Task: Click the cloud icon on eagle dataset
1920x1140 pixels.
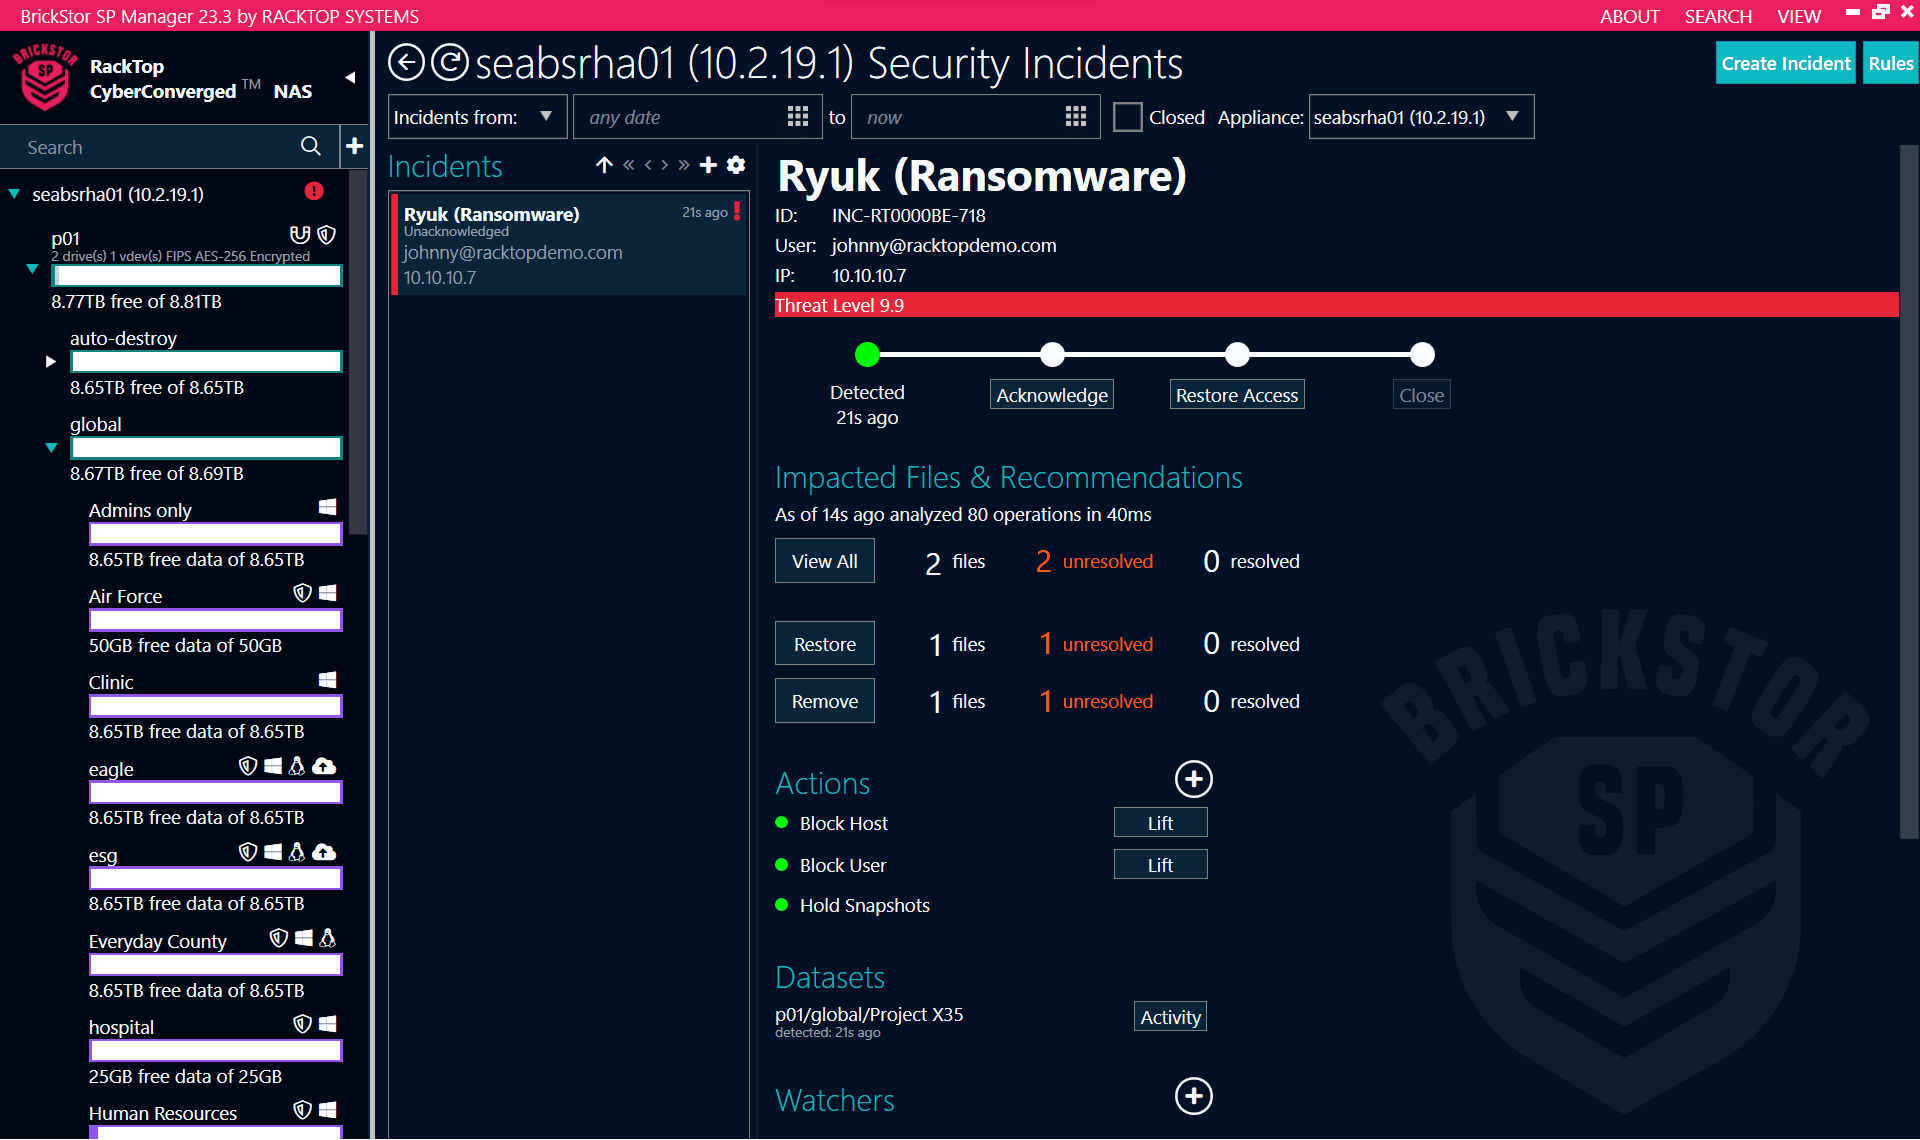Action: tap(324, 766)
